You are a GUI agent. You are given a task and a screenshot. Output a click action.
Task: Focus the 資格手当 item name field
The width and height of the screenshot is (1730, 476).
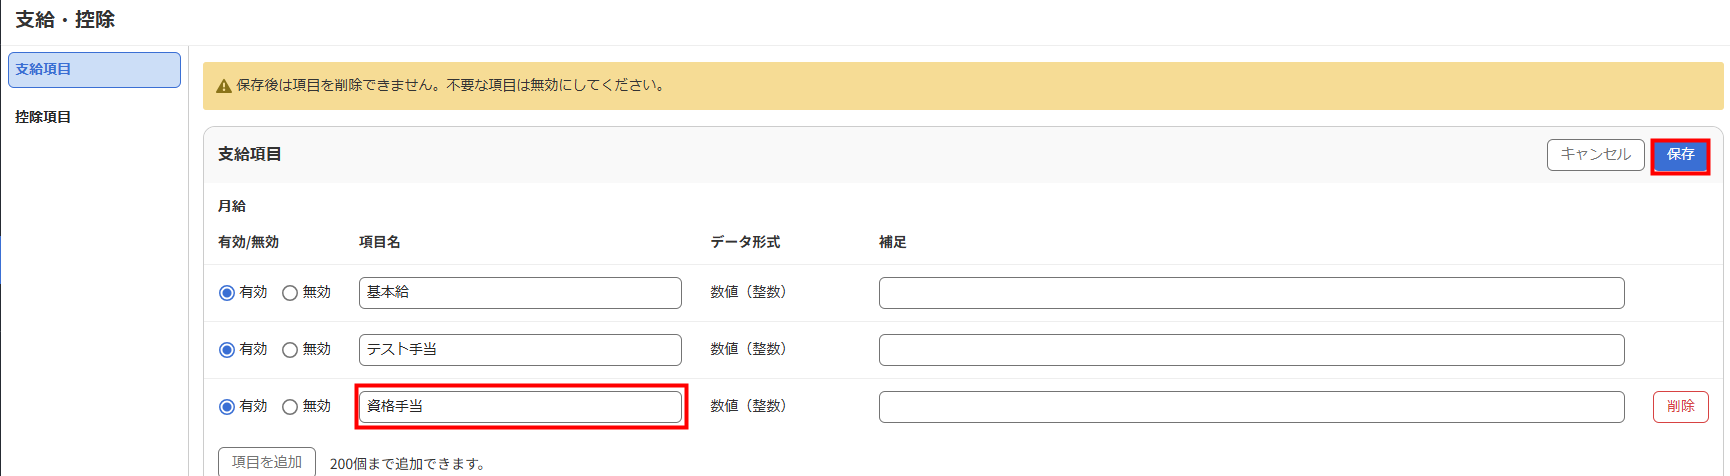pos(520,407)
